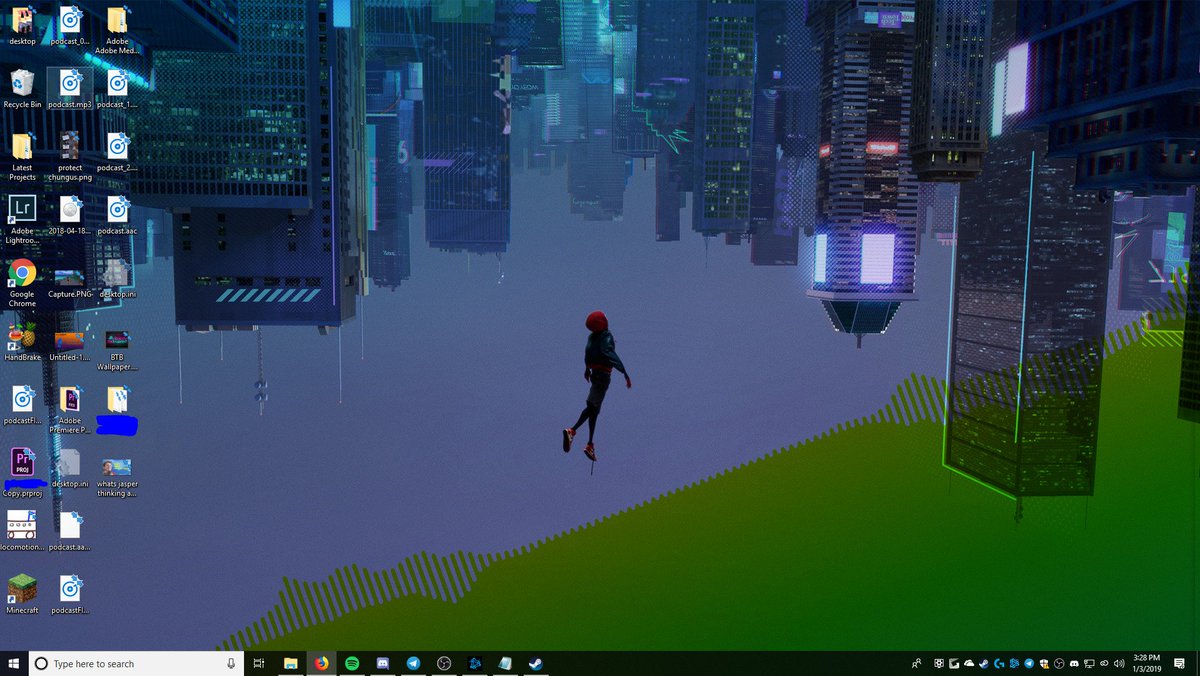Click the volume icon in system tray
Image resolution: width=1200 pixels, height=676 pixels.
(x=1119, y=662)
